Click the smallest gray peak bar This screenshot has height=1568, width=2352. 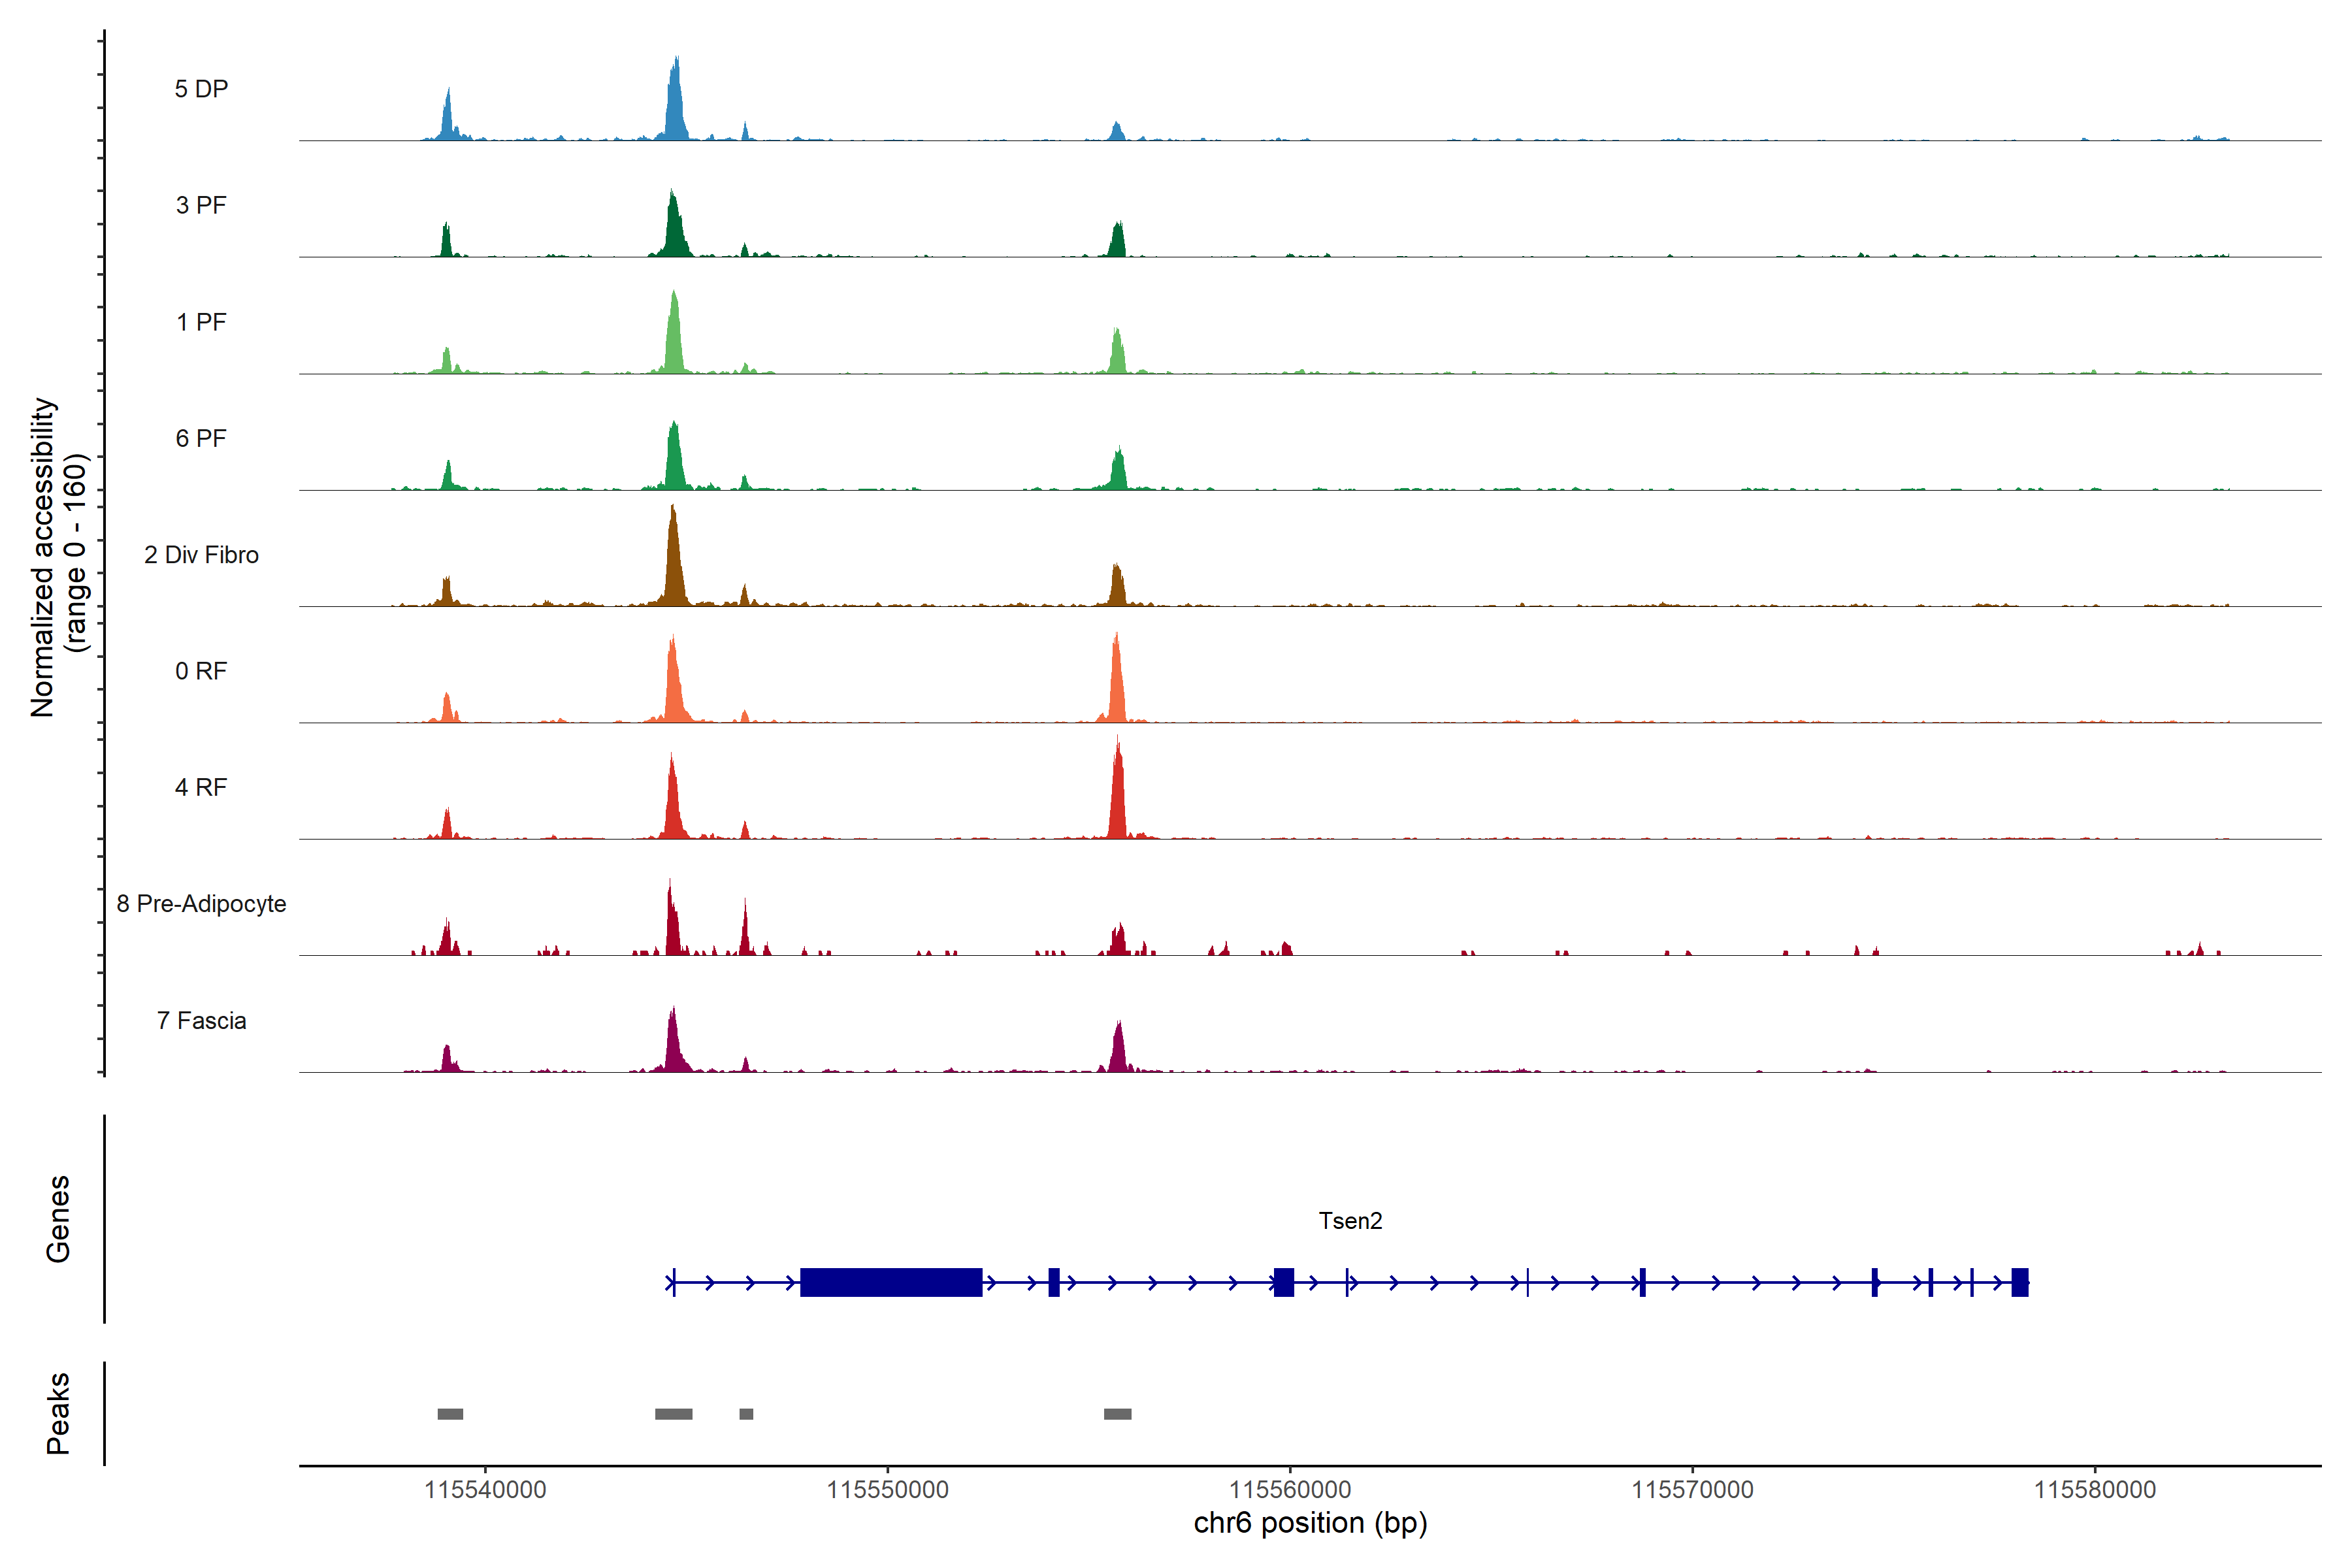pyautogui.click(x=746, y=1414)
